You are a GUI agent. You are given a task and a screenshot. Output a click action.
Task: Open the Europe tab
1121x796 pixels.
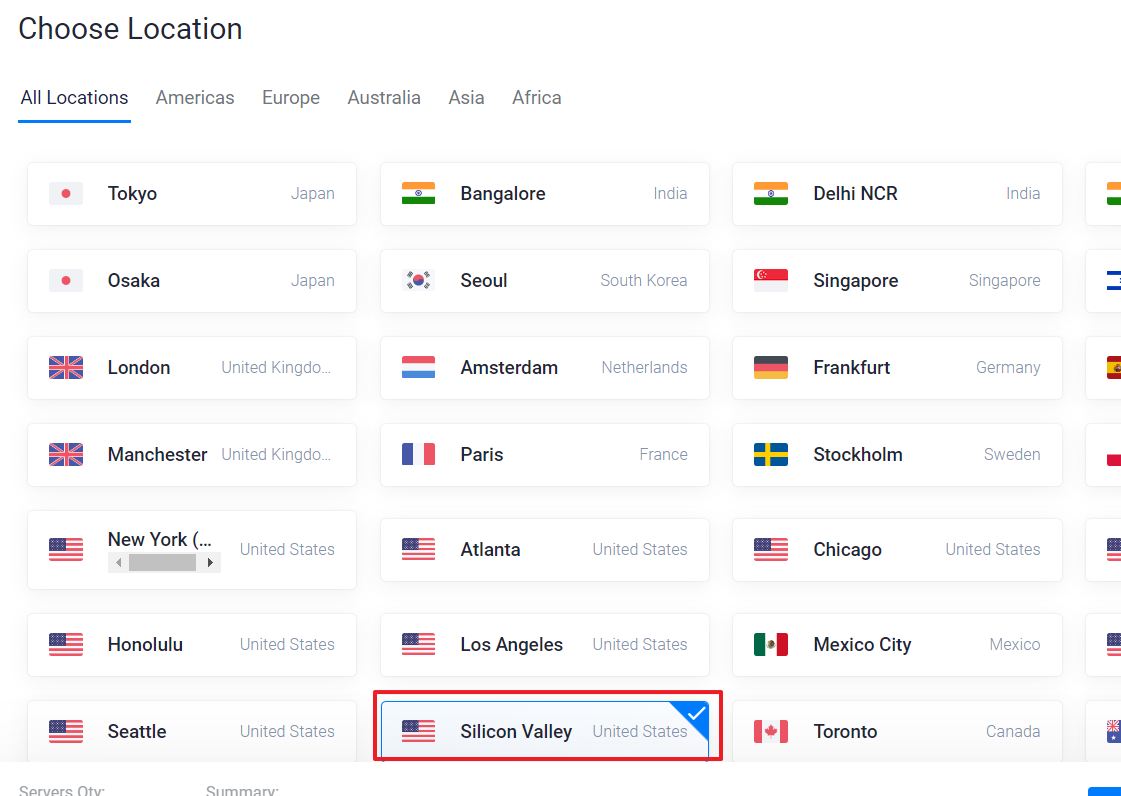(x=291, y=98)
